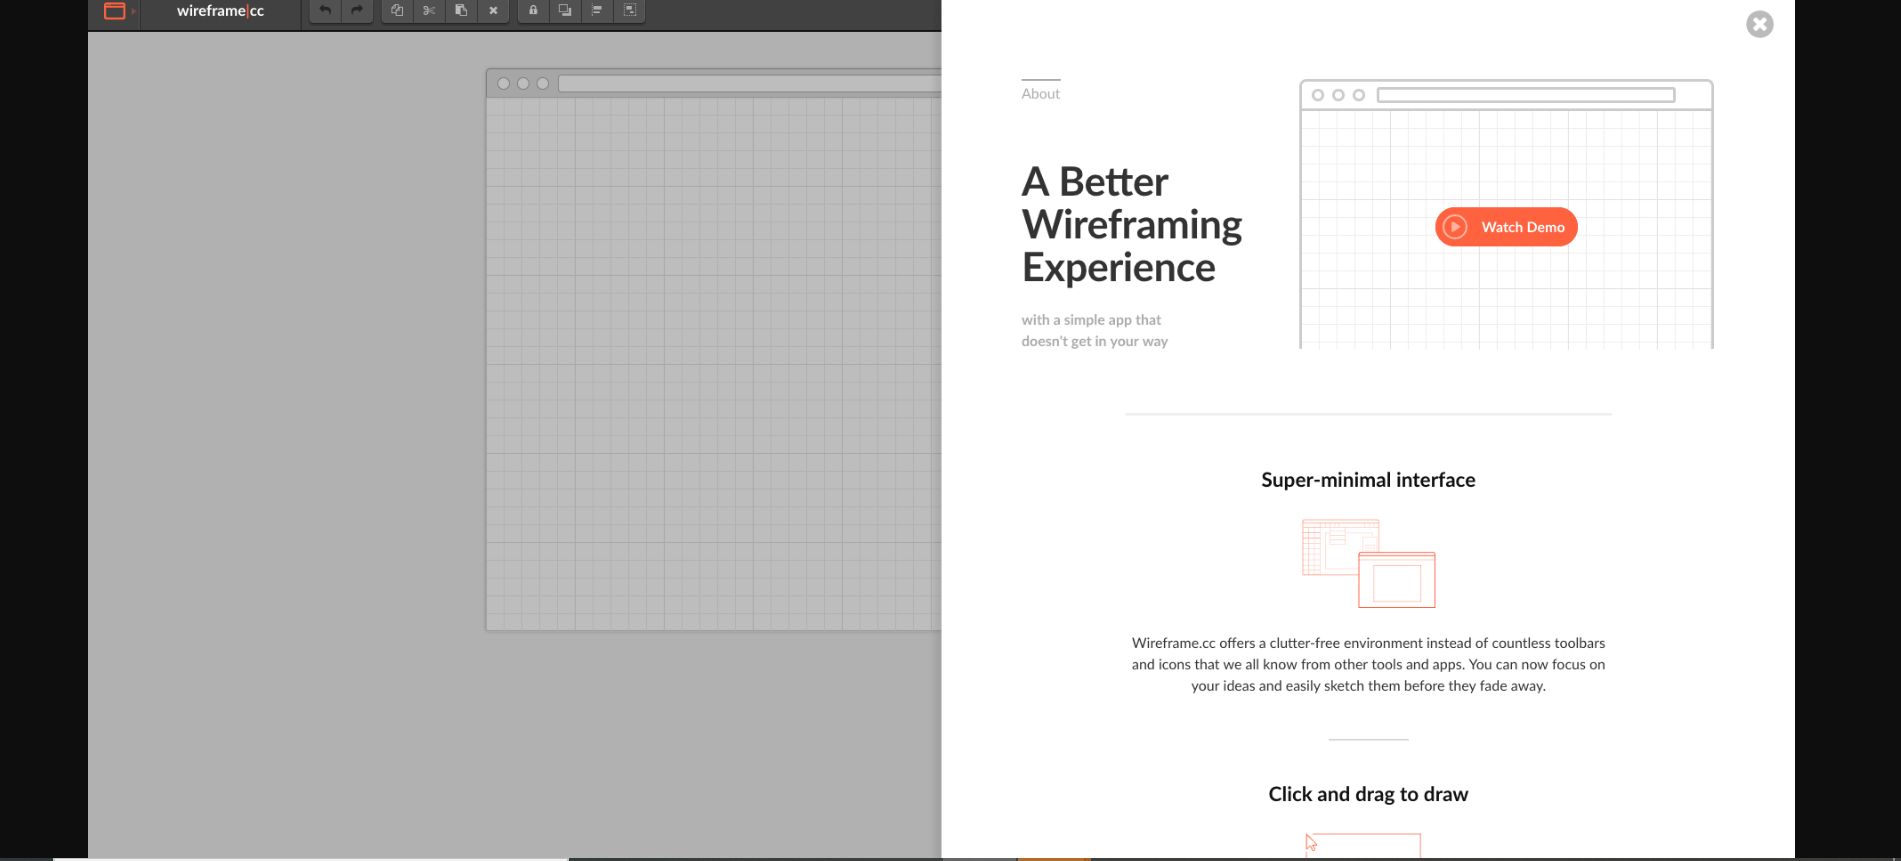
Task: Click the Click and drag to draw heading
Action: (1368, 794)
